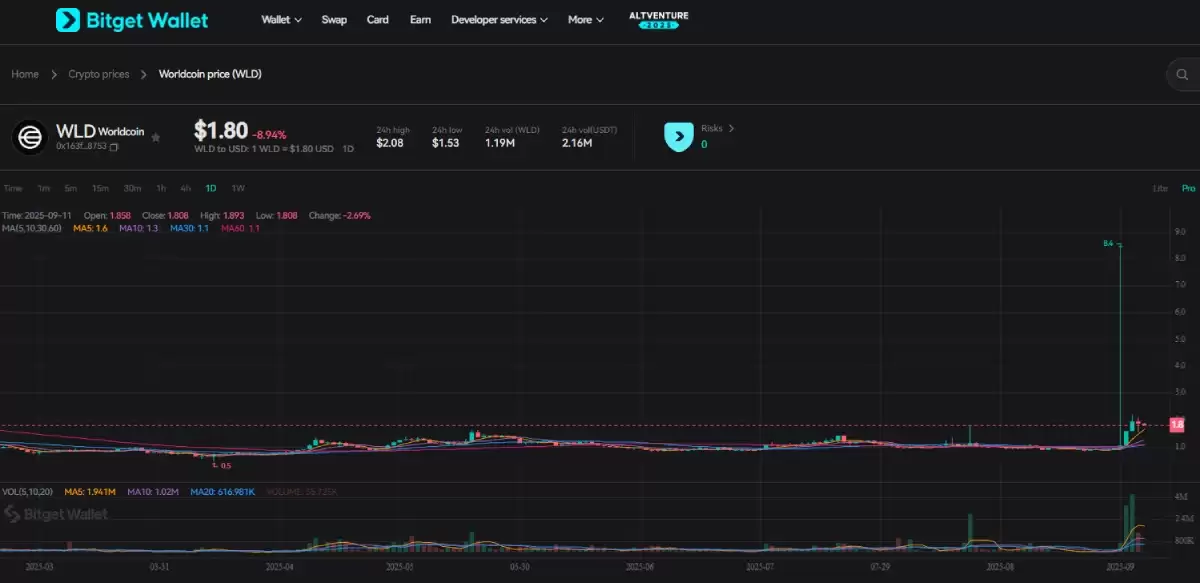Click the current price 1.8 marker
1200x583 pixels.
tap(1178, 424)
